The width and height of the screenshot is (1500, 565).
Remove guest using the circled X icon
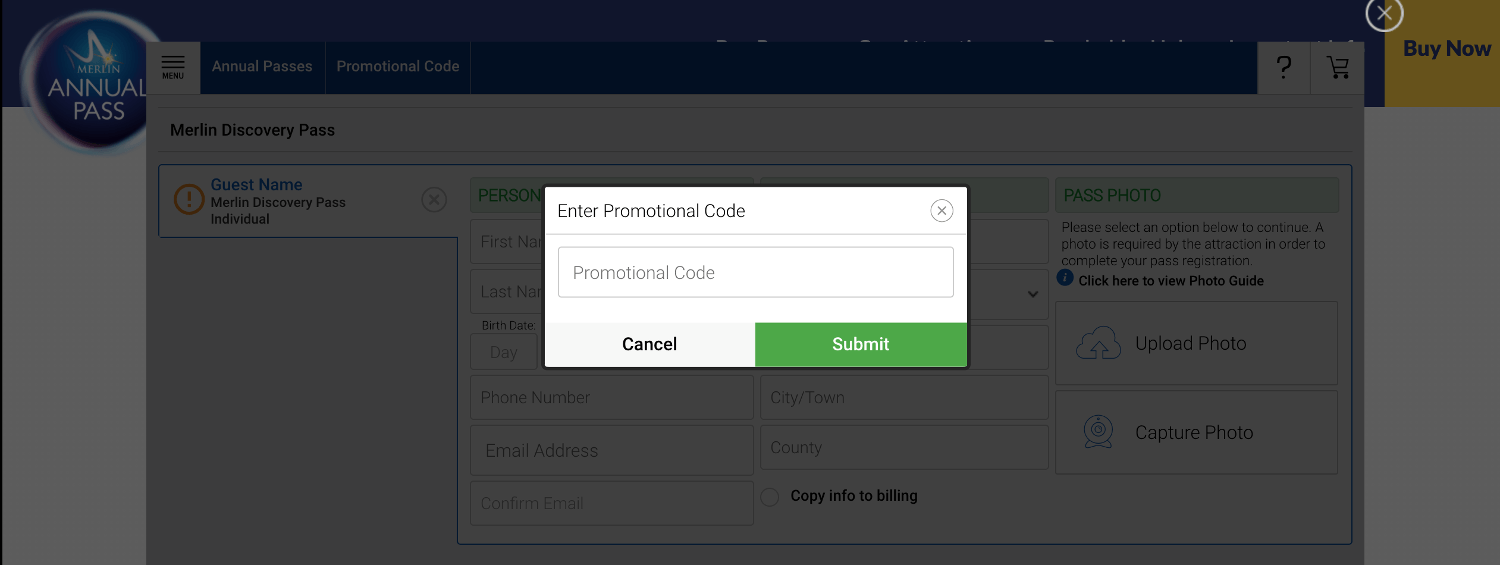[433, 200]
